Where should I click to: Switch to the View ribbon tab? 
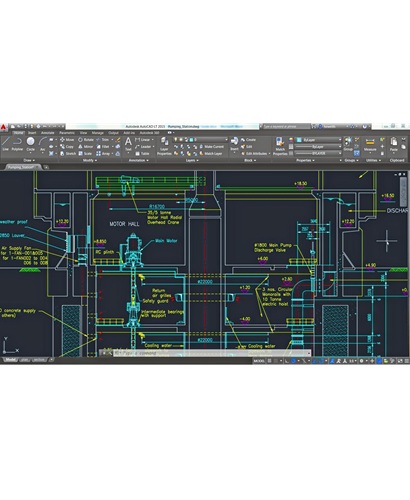coord(83,133)
